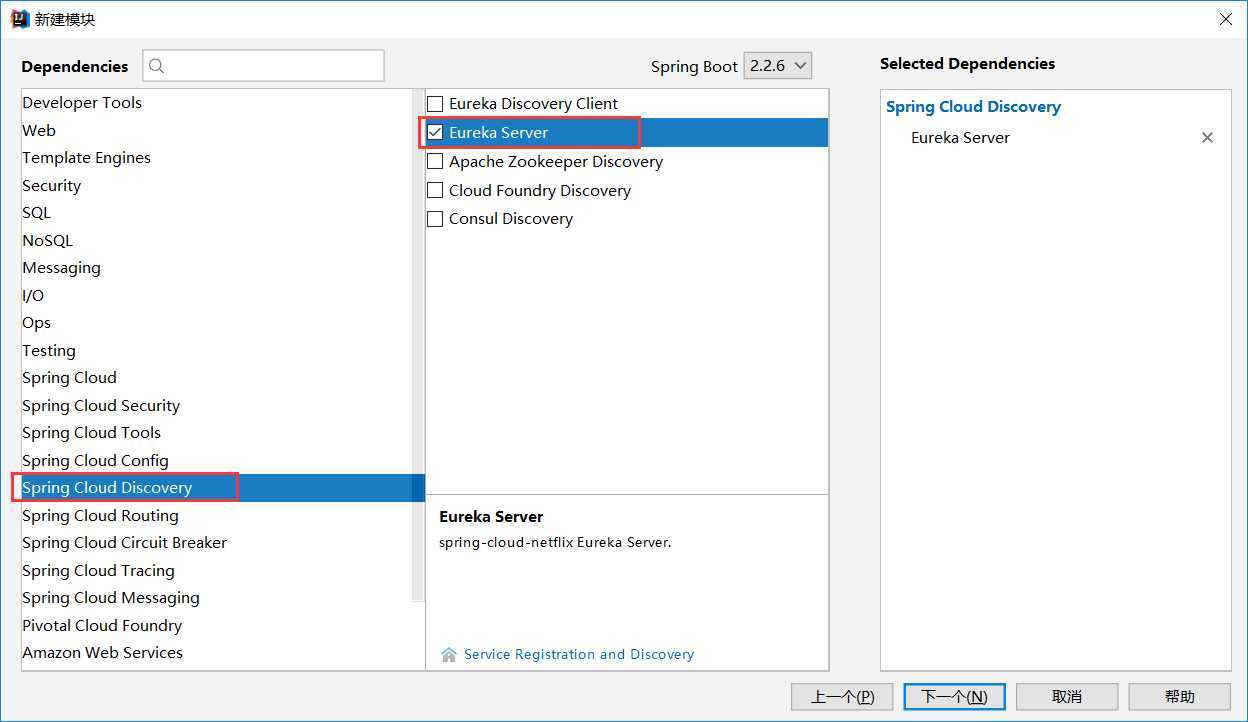Click the Eureka Discovery Client label
The image size is (1248, 722).
click(x=533, y=104)
